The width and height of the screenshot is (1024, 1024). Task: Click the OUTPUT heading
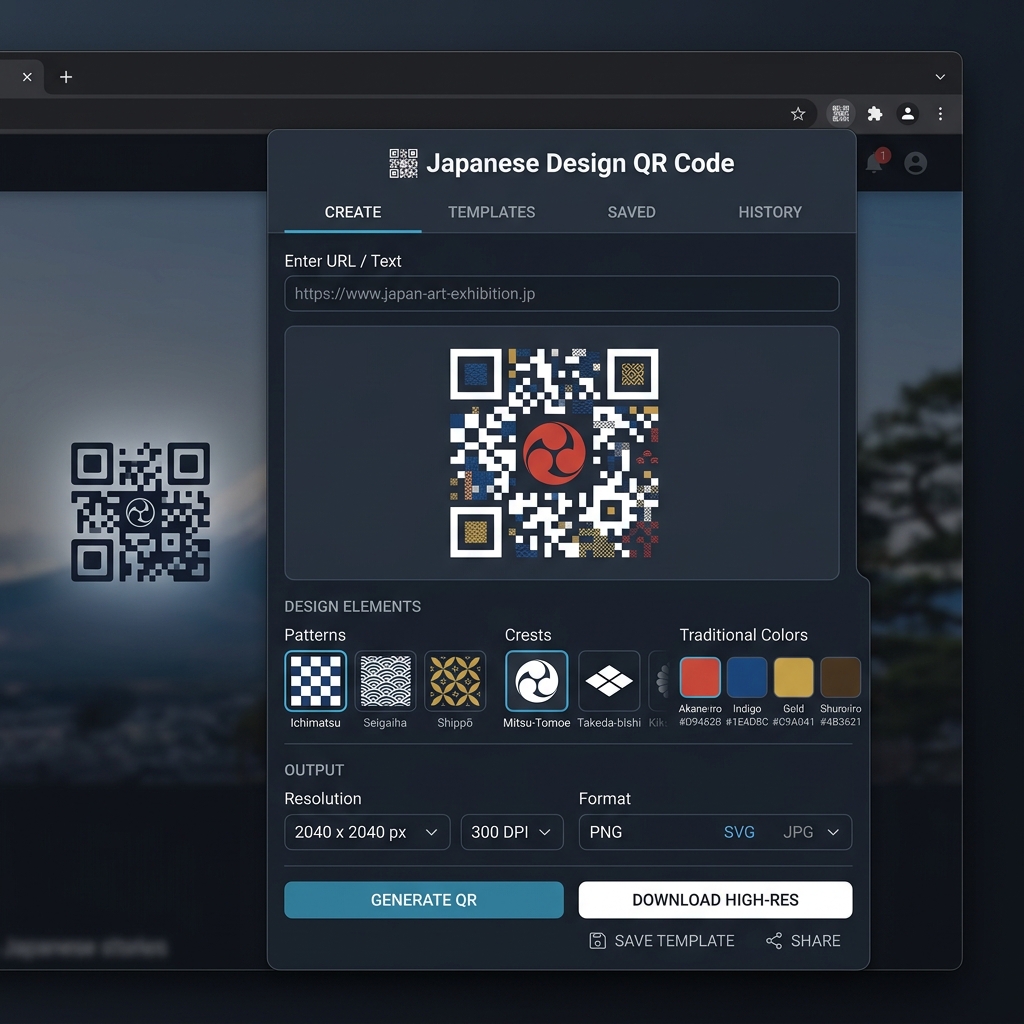click(314, 770)
